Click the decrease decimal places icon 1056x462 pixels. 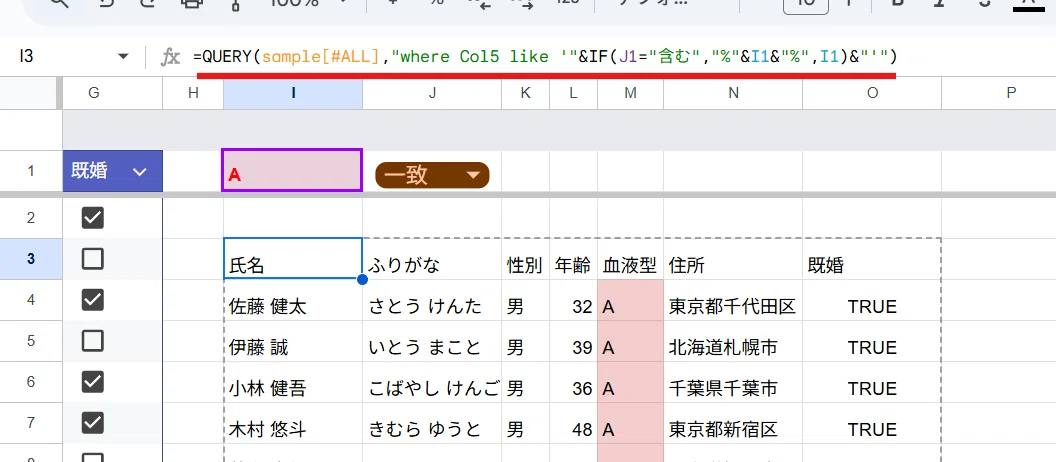pos(480,3)
